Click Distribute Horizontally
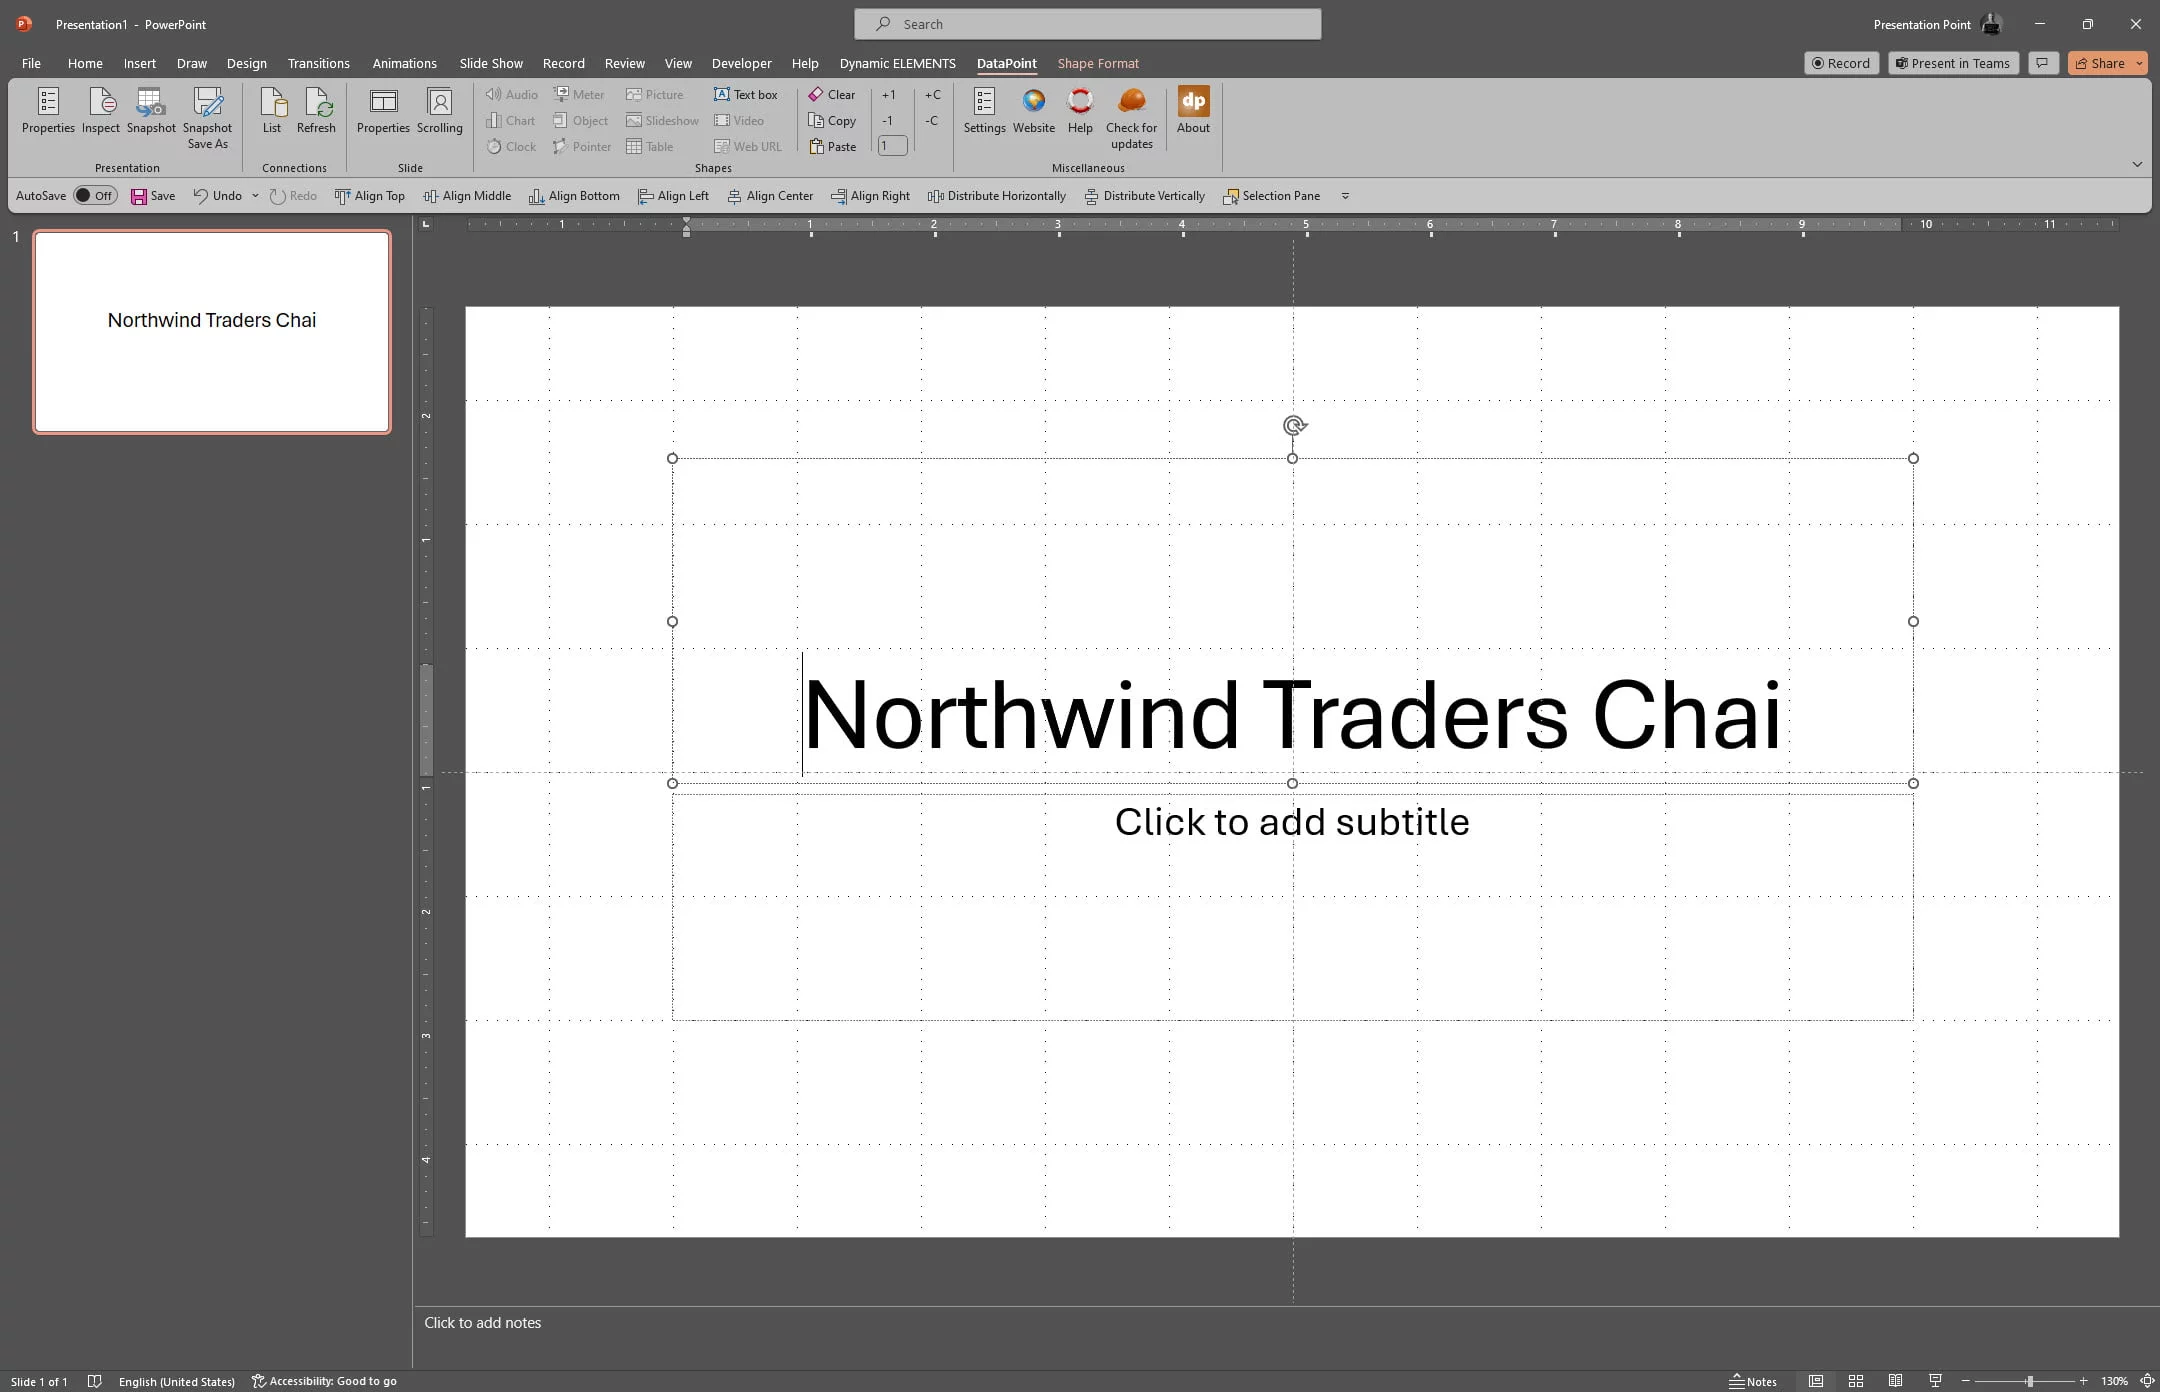Image resolution: width=2160 pixels, height=1392 pixels. (996, 196)
